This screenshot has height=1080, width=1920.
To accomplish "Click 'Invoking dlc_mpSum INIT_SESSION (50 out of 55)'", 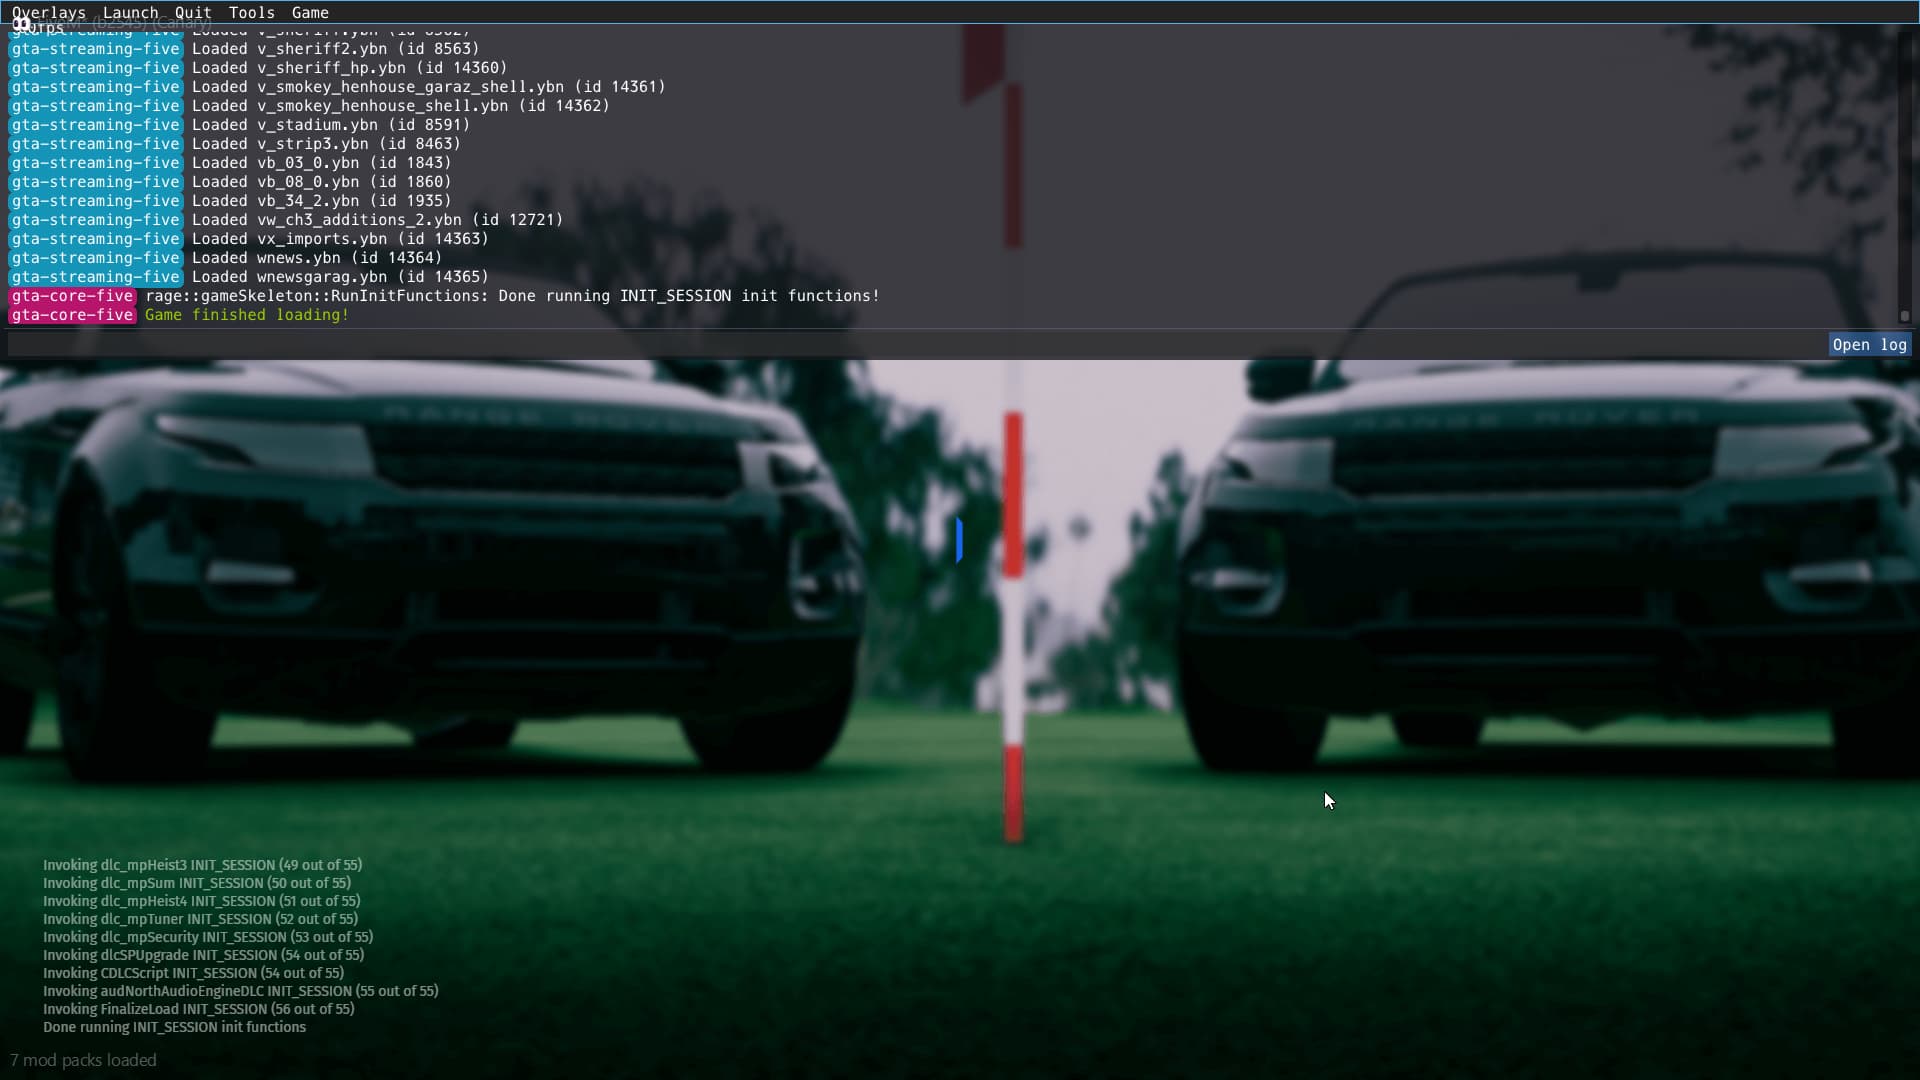I will click(197, 883).
